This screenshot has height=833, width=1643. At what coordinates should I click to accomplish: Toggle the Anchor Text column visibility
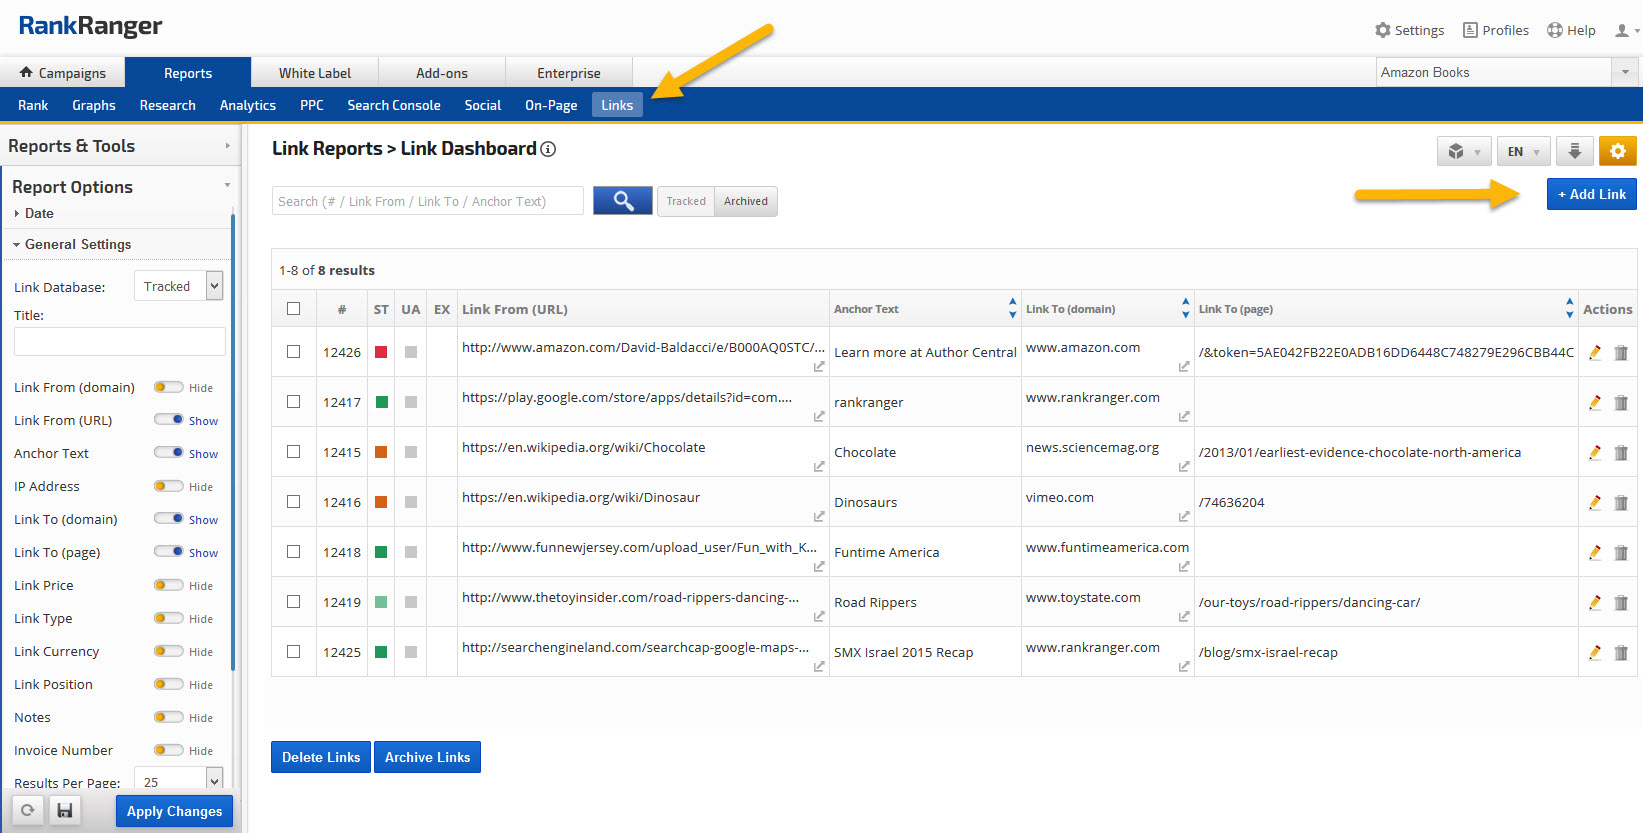pos(168,453)
